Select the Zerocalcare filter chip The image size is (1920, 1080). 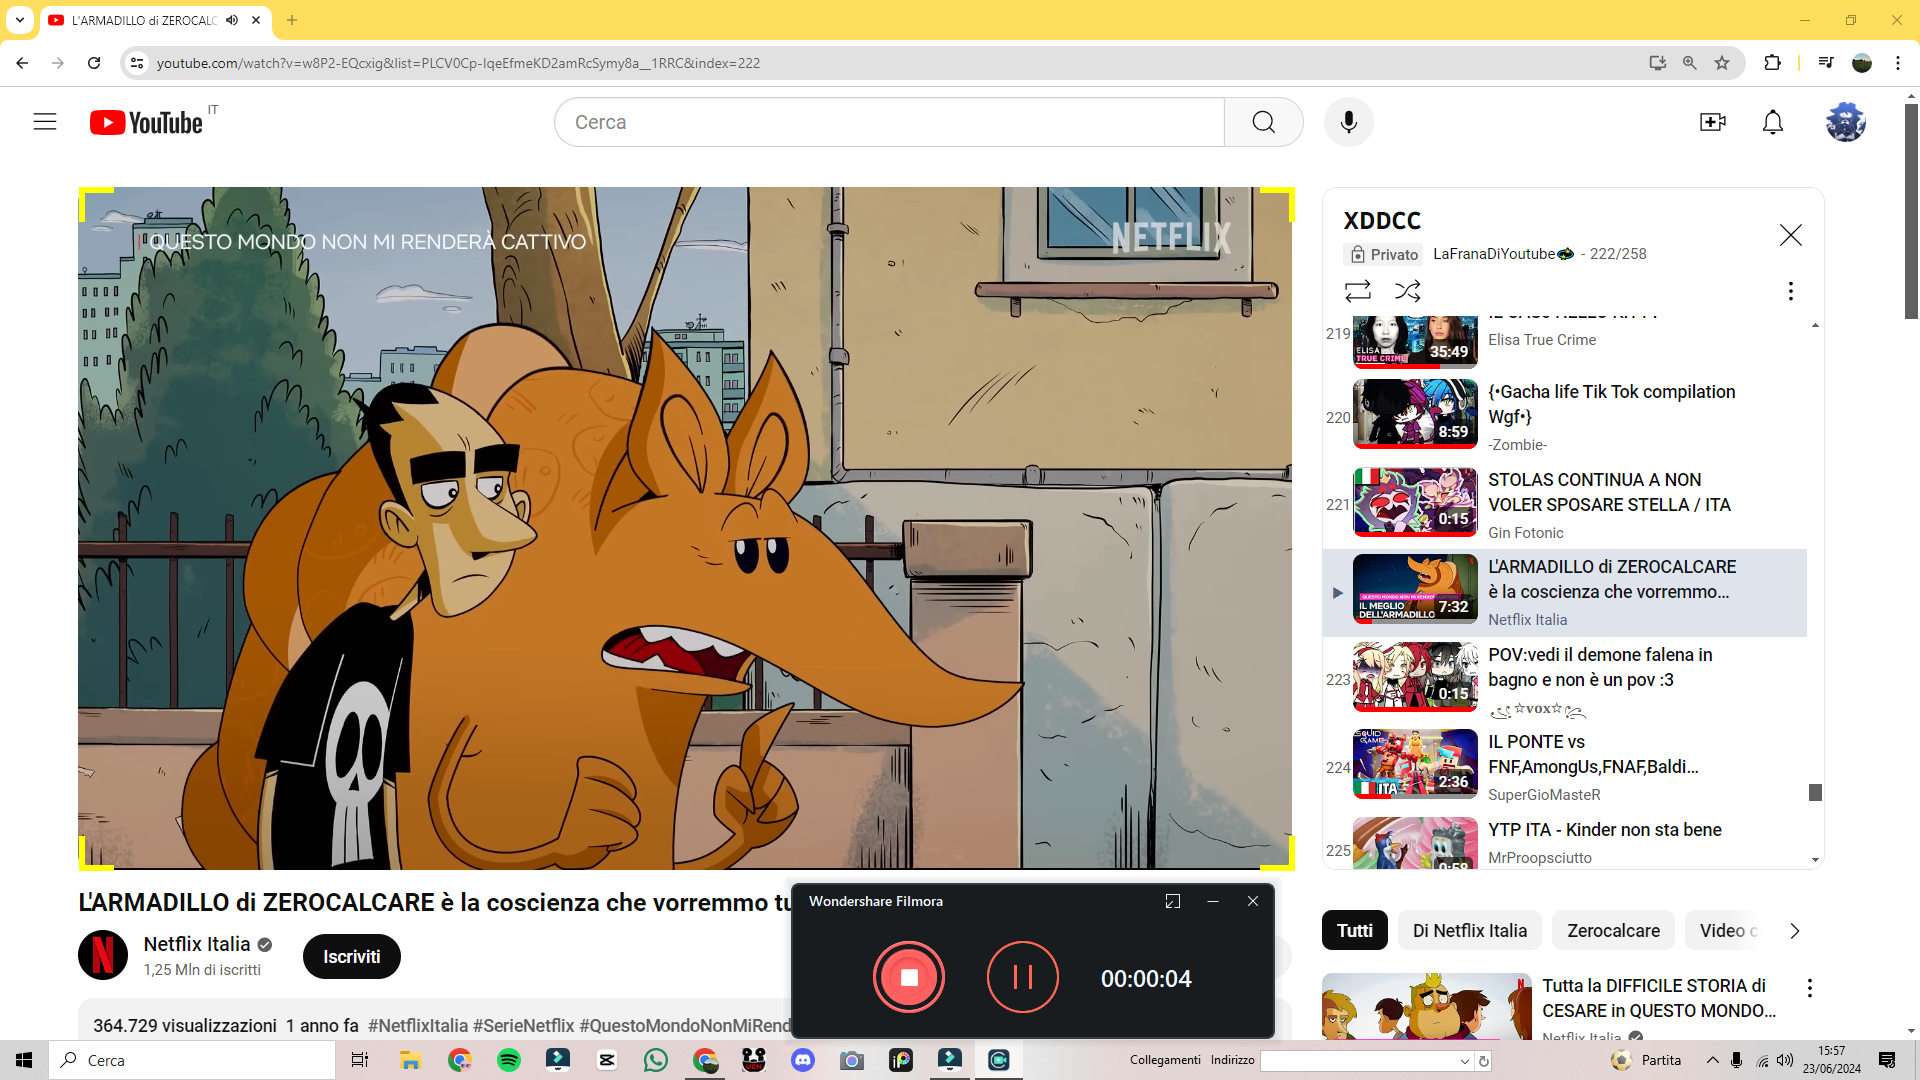click(1613, 931)
